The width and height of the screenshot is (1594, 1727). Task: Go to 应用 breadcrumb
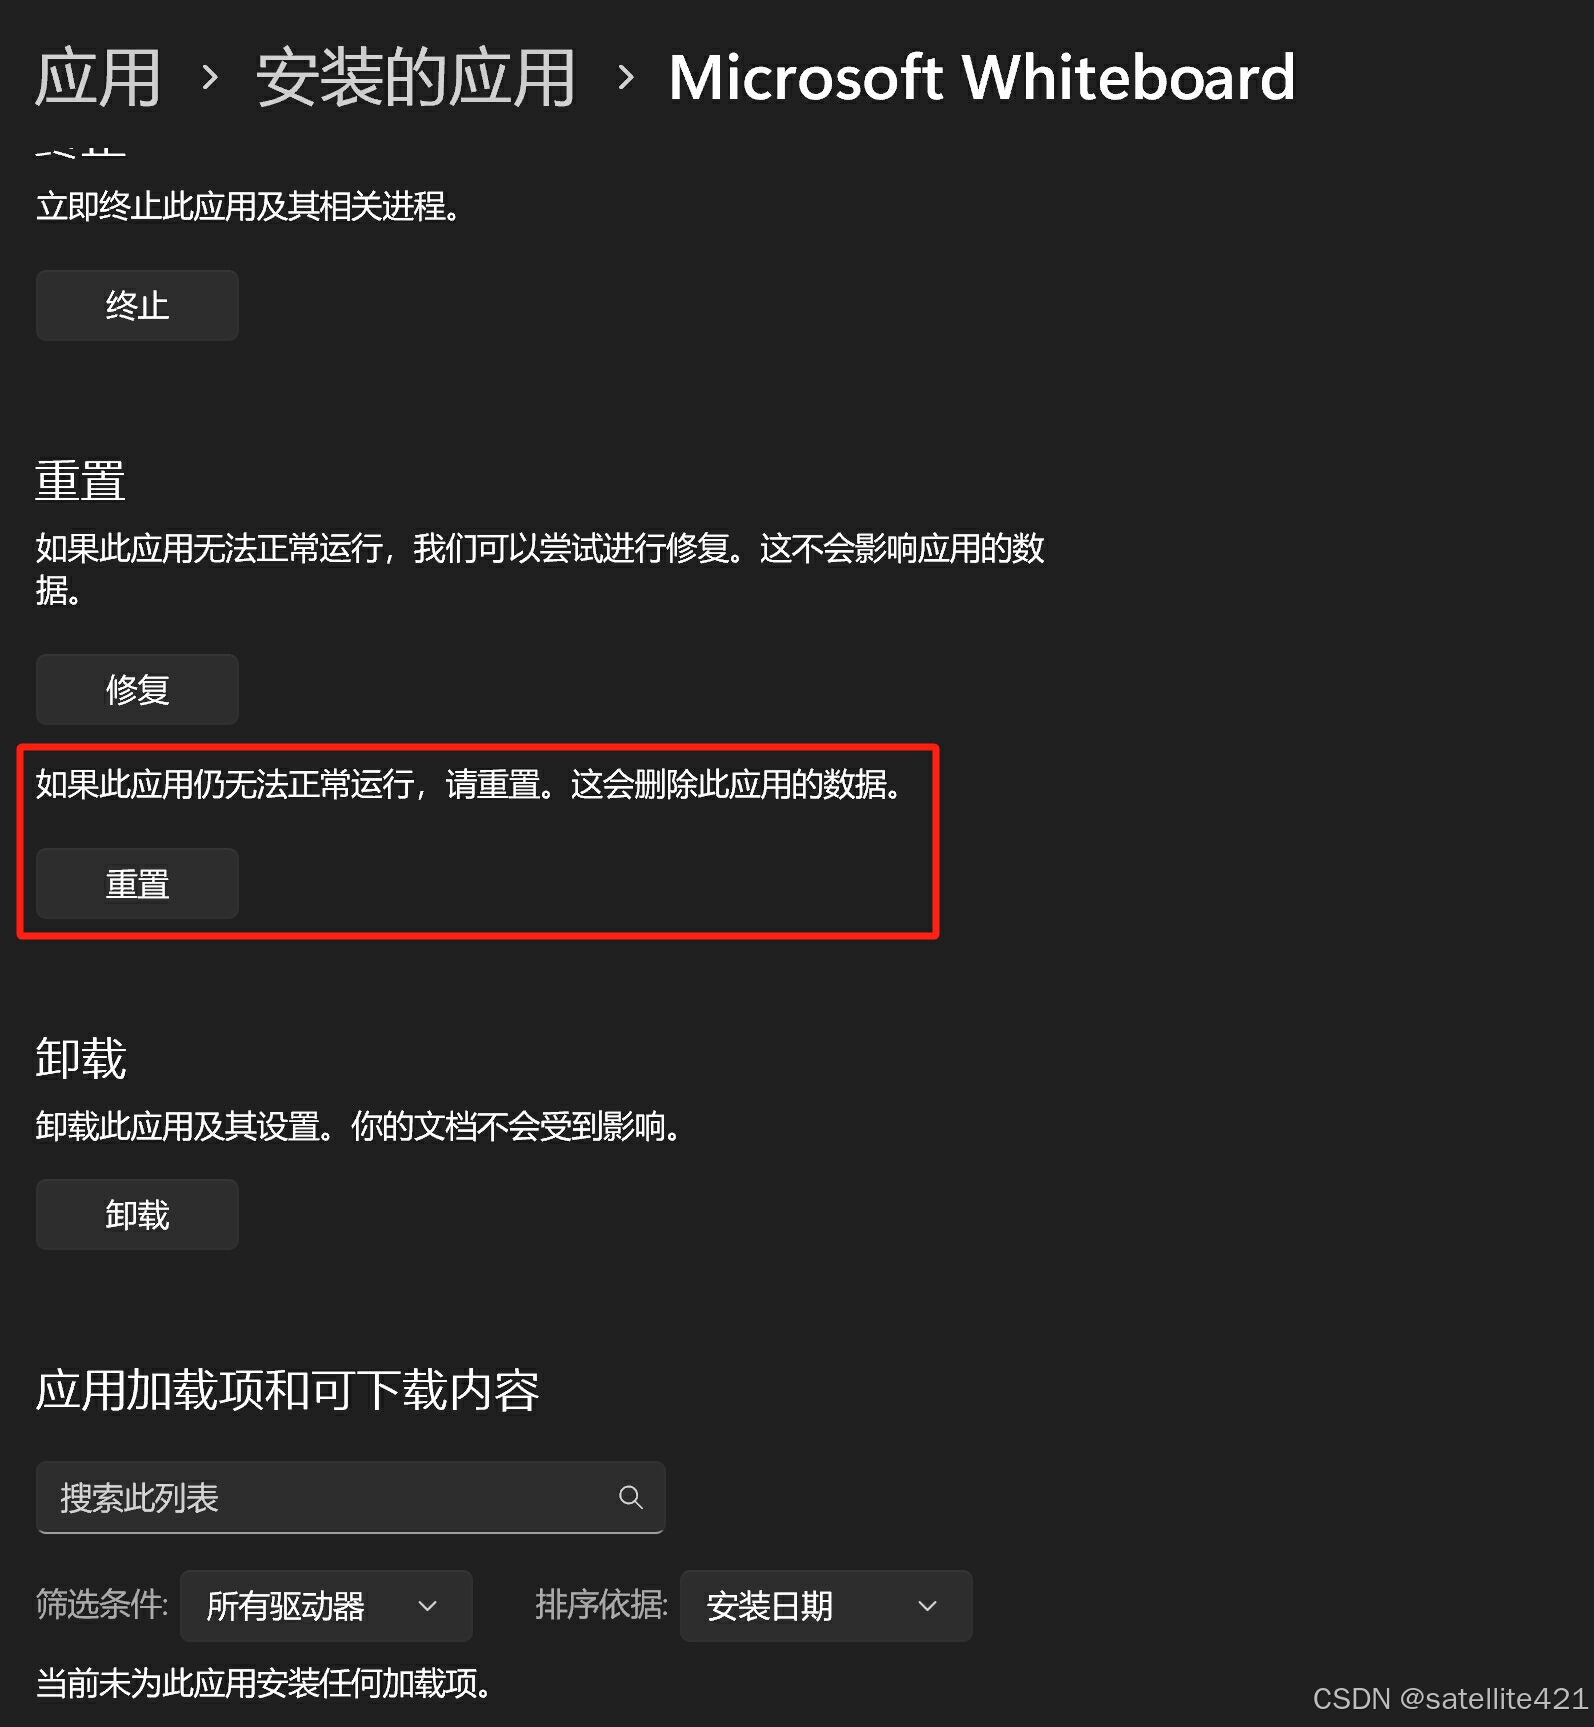click(x=98, y=78)
